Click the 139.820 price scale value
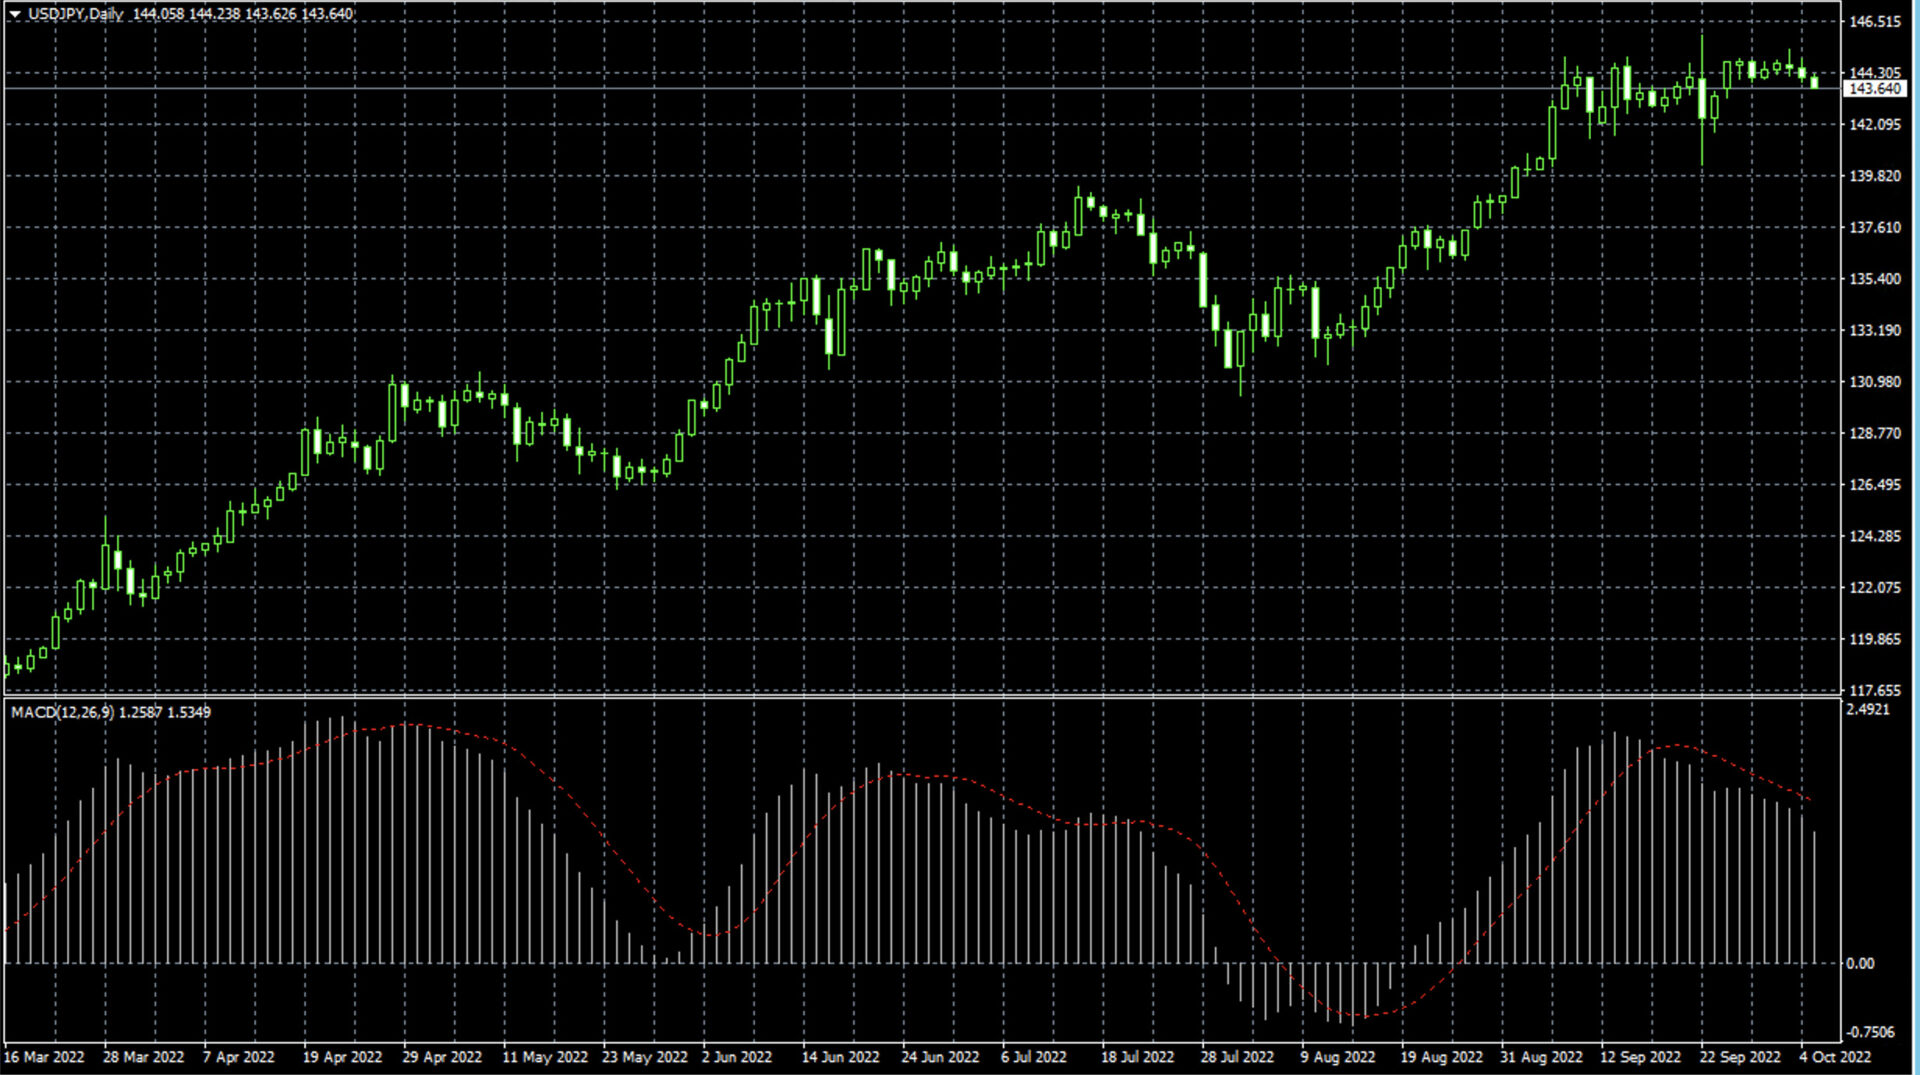 click(x=1874, y=176)
